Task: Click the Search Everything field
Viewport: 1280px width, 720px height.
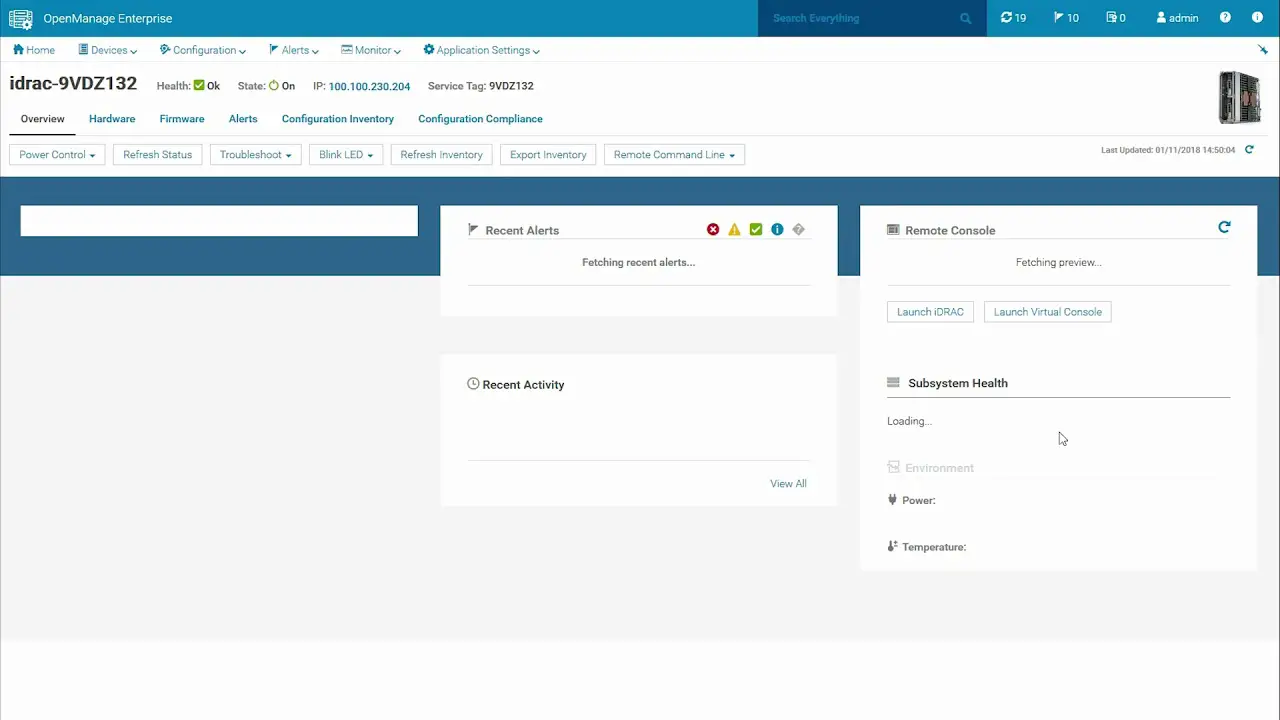Action: point(860,18)
